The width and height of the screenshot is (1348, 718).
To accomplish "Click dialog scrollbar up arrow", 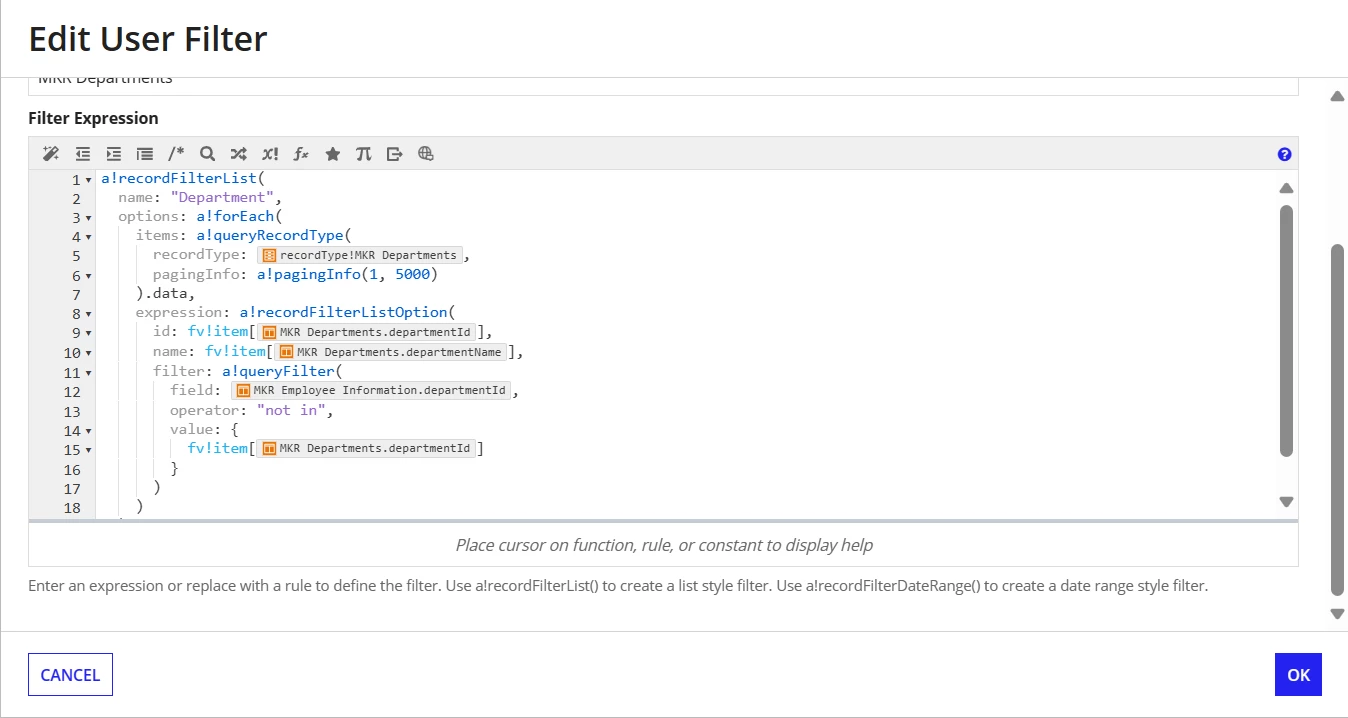I will point(1337,96).
